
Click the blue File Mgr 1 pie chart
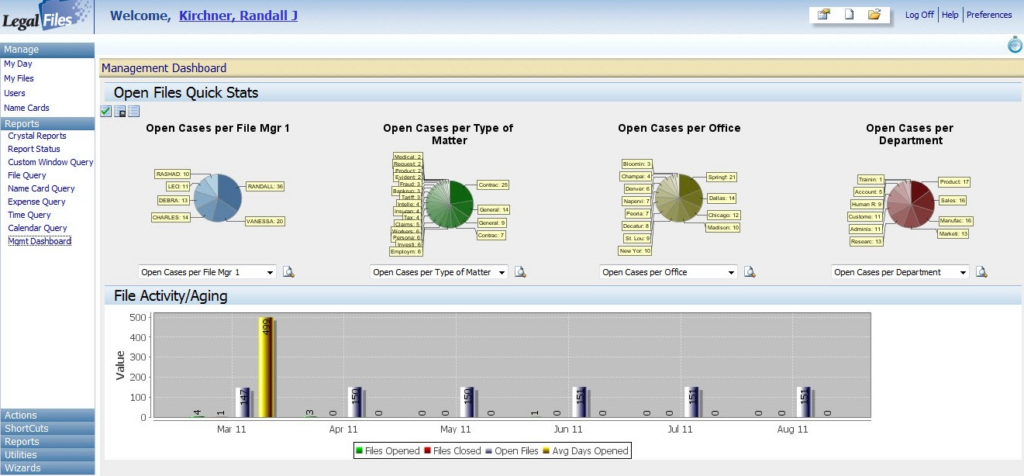pos(217,198)
